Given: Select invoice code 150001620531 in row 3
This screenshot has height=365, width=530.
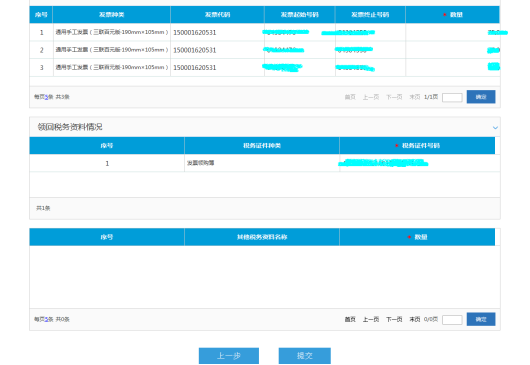Looking at the screenshot, I should click(x=195, y=68).
